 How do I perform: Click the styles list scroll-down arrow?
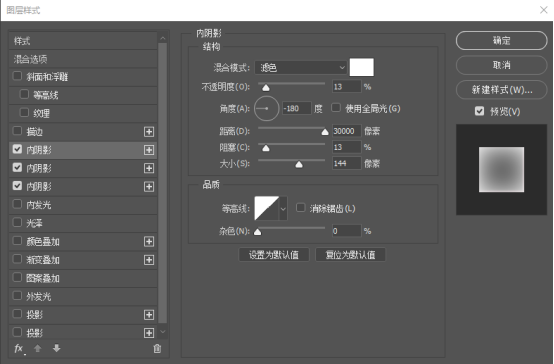click(x=163, y=332)
